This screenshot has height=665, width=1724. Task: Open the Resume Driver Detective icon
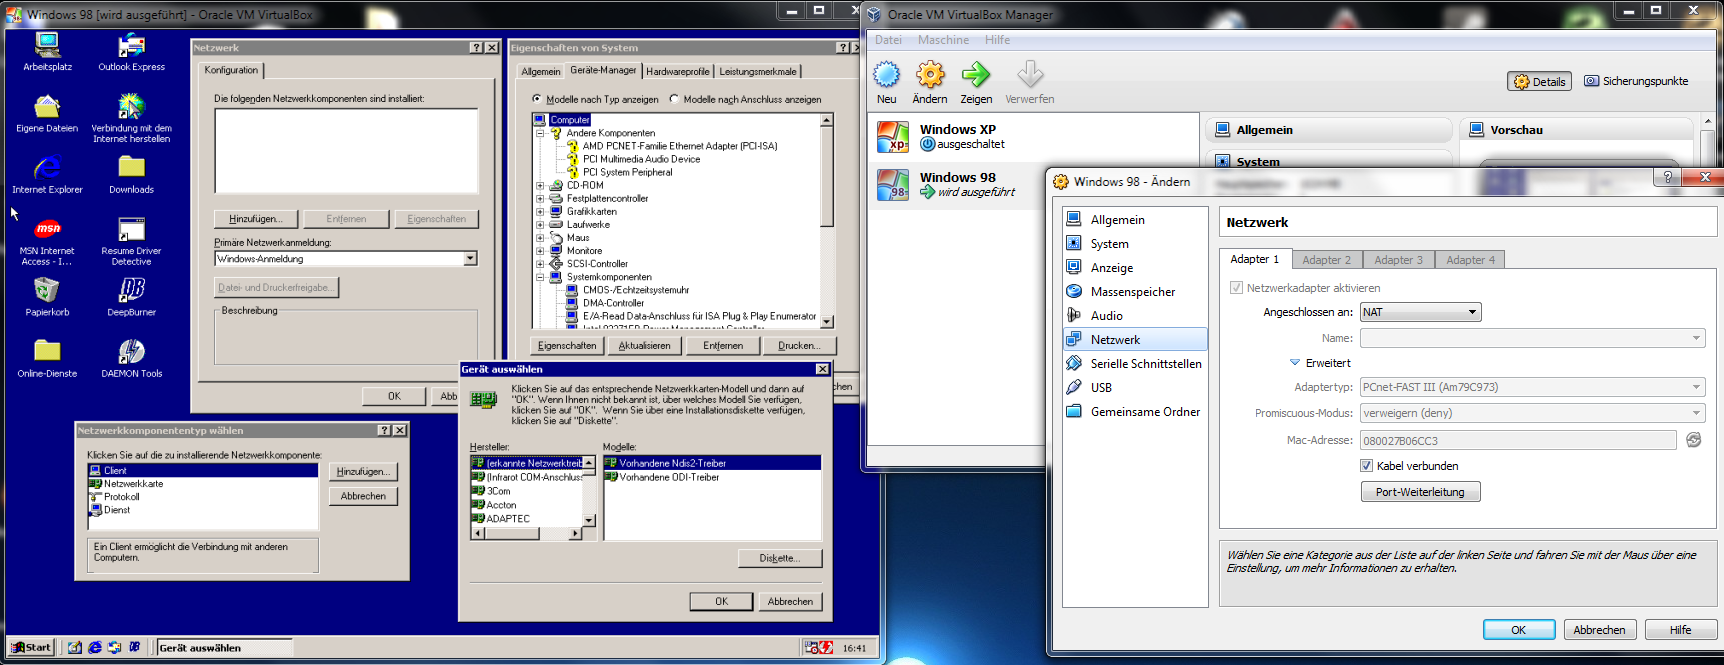click(131, 241)
